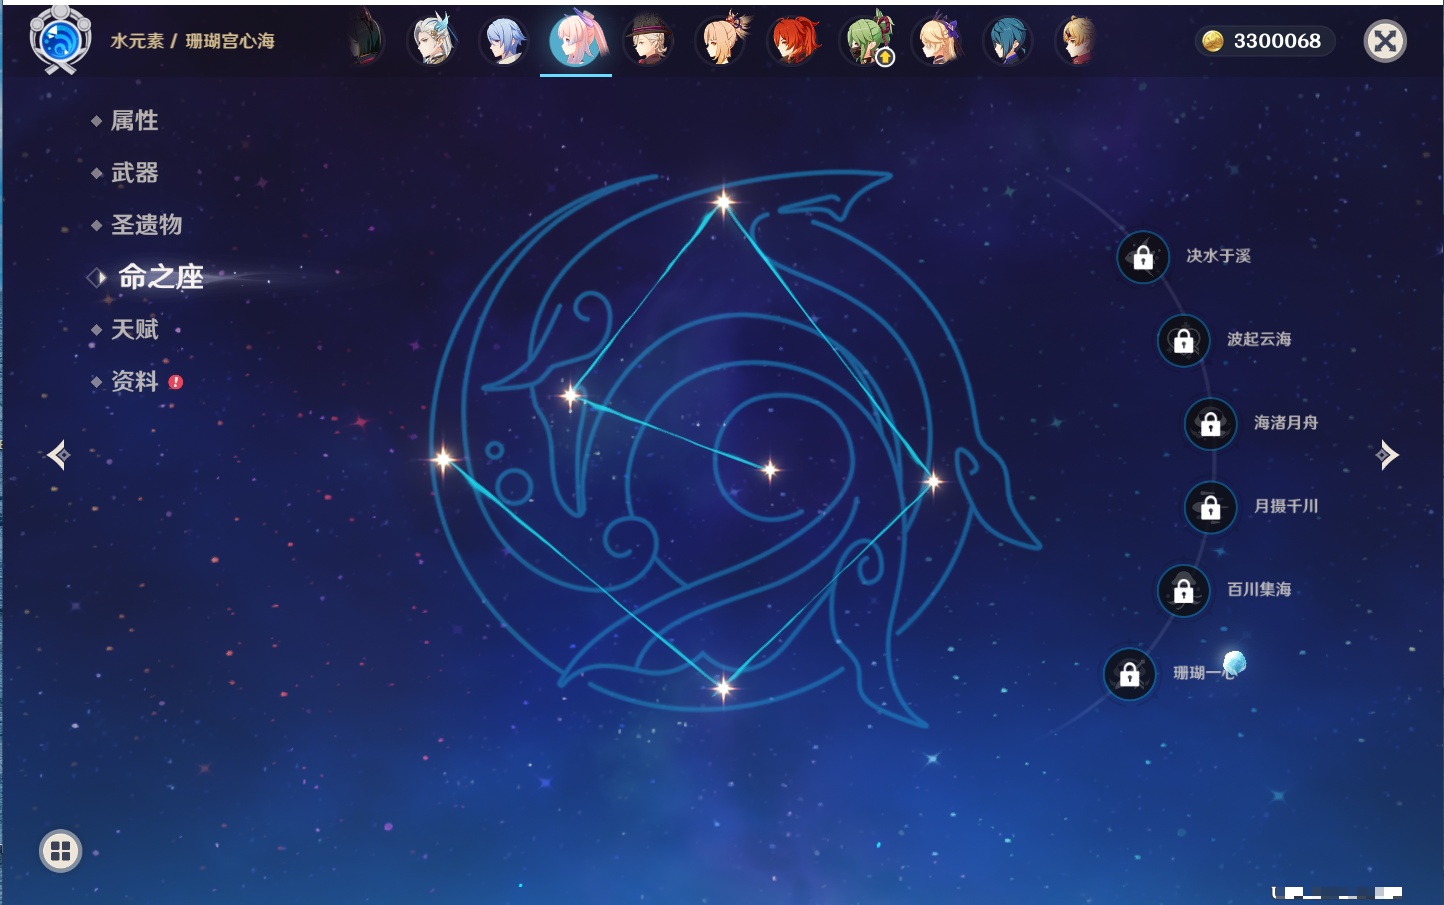
Task: Click the 水元素 / 珊瑚宫心海 title text
Action: click(192, 41)
